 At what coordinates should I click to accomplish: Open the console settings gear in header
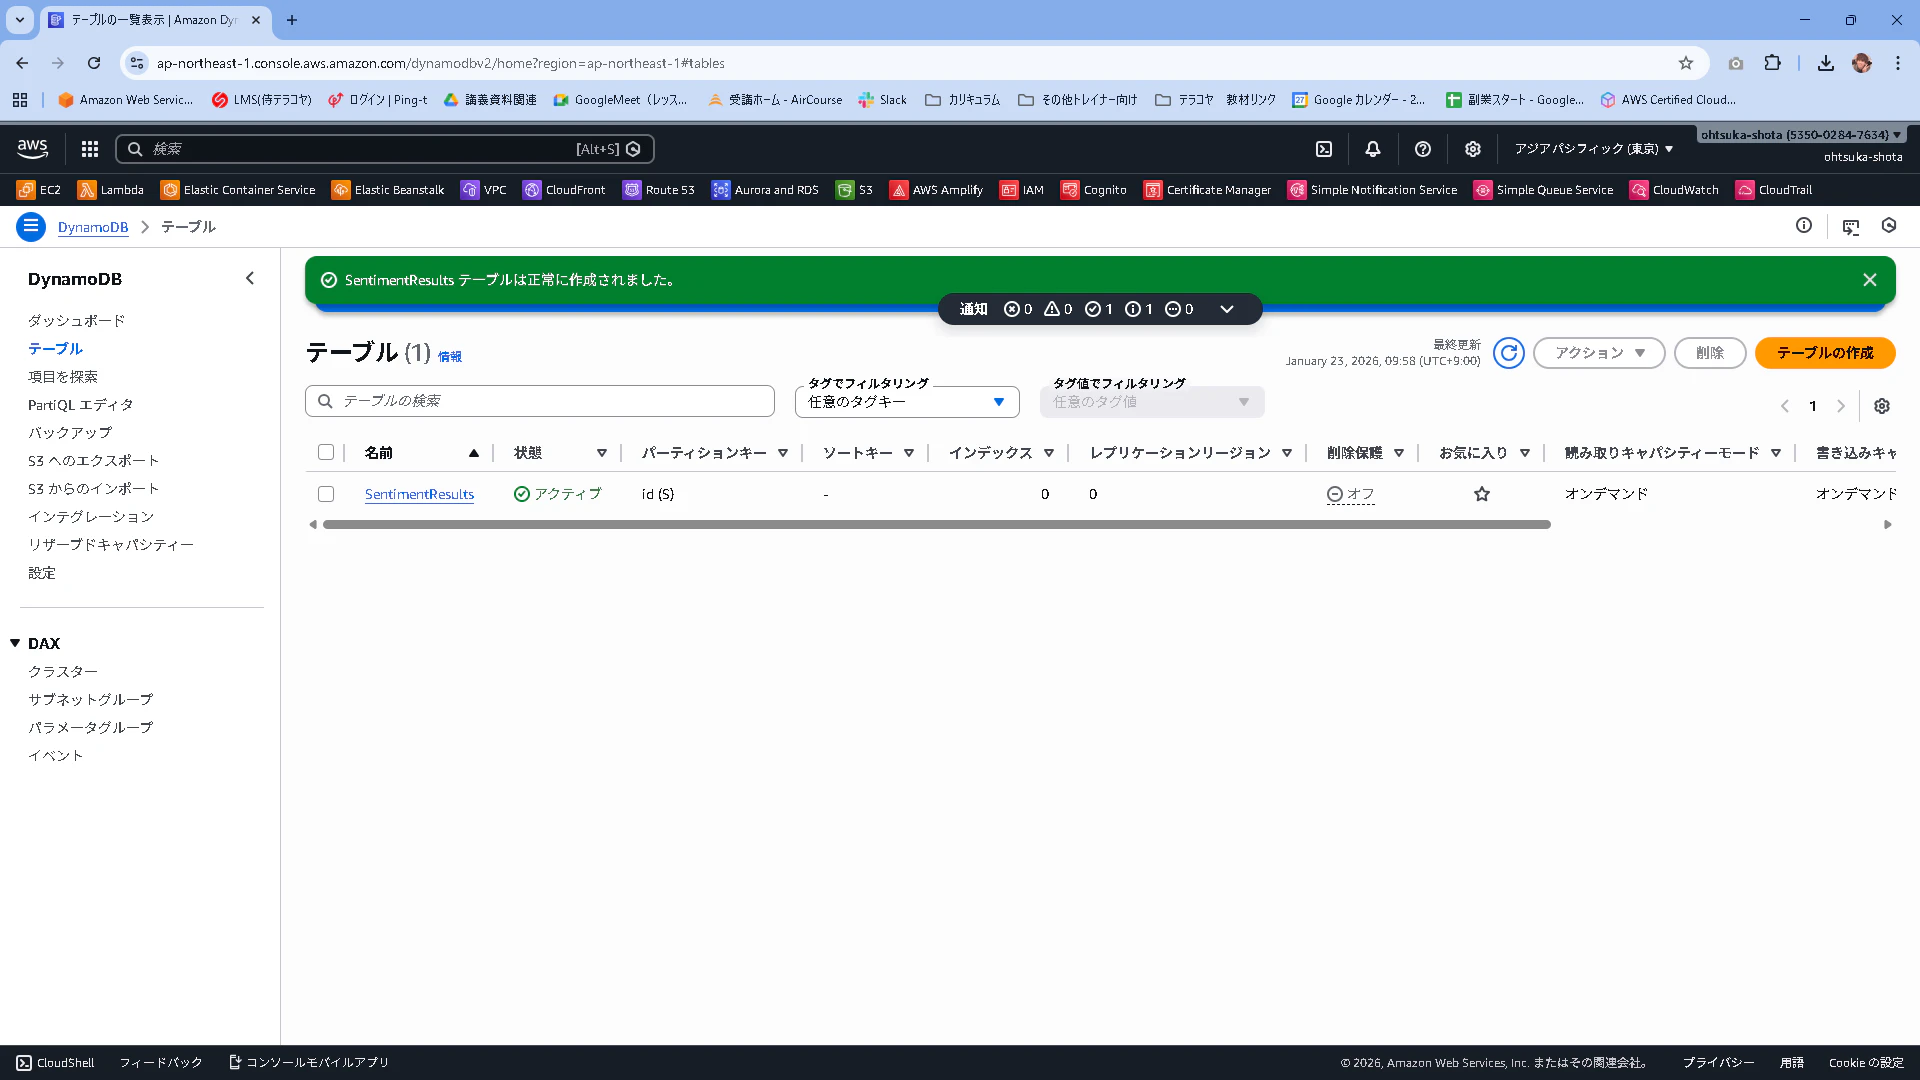(1473, 149)
